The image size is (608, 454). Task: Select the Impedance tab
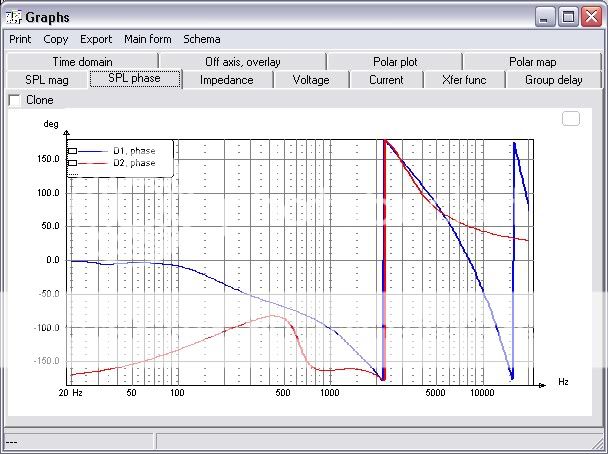[x=226, y=79]
